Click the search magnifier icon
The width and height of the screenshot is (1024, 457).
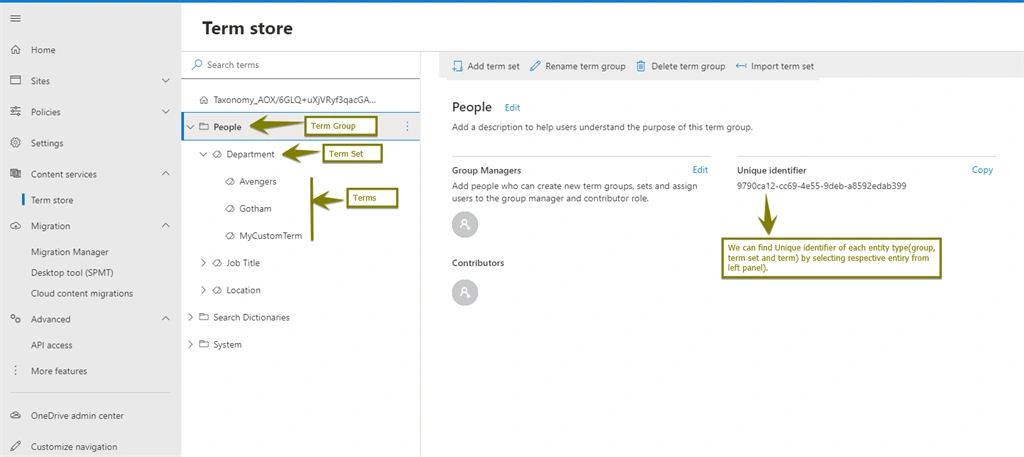197,65
